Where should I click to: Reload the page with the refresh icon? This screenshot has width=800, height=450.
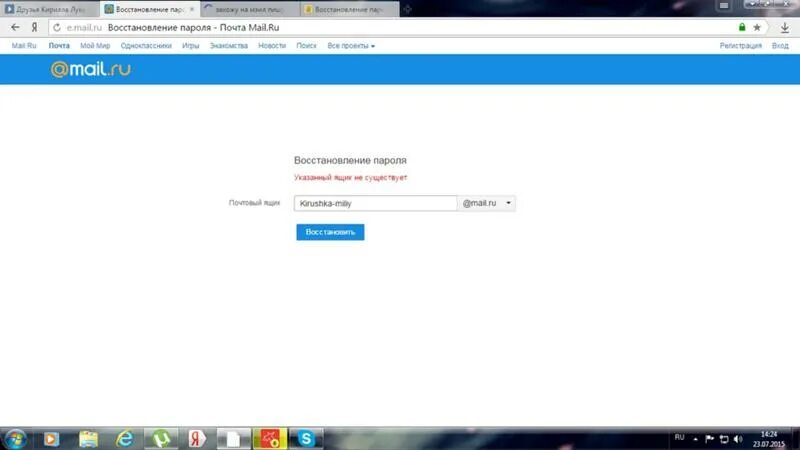pyautogui.click(x=57, y=28)
